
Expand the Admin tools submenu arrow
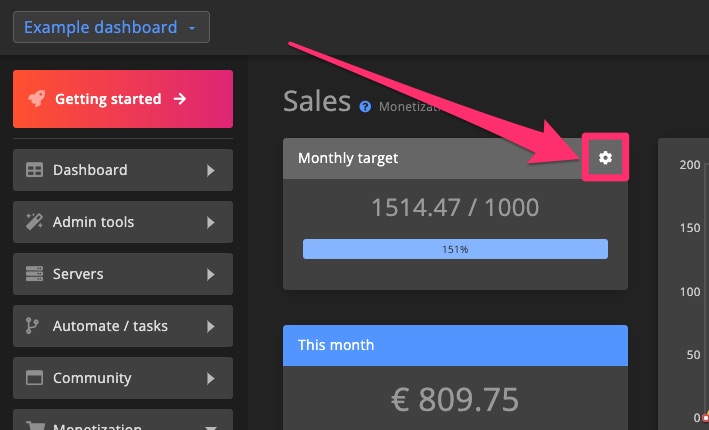pos(210,222)
